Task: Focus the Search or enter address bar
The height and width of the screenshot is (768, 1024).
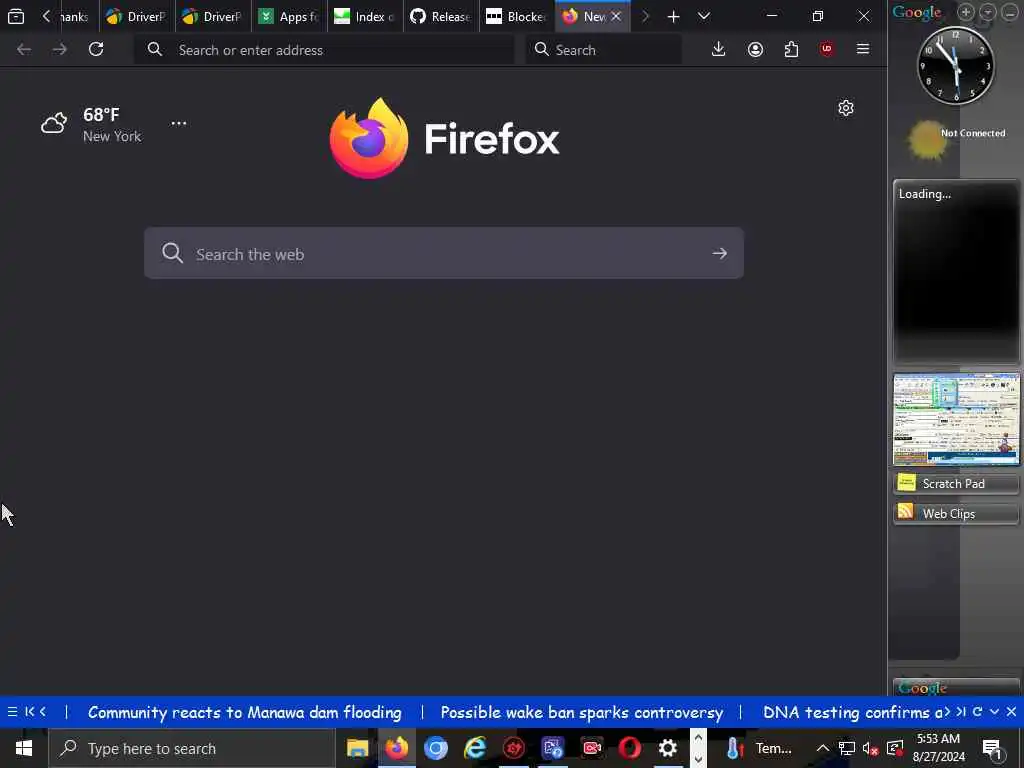Action: [324, 50]
